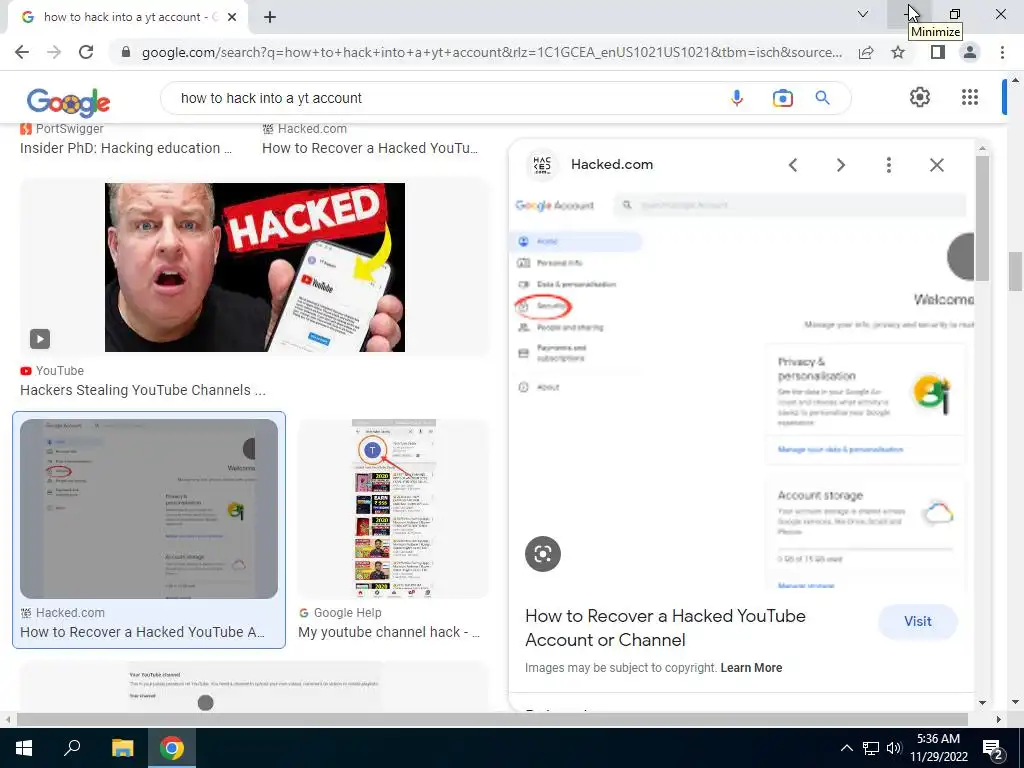The image size is (1024, 768).
Task: Show next image in preview panel
Action: tap(840, 165)
